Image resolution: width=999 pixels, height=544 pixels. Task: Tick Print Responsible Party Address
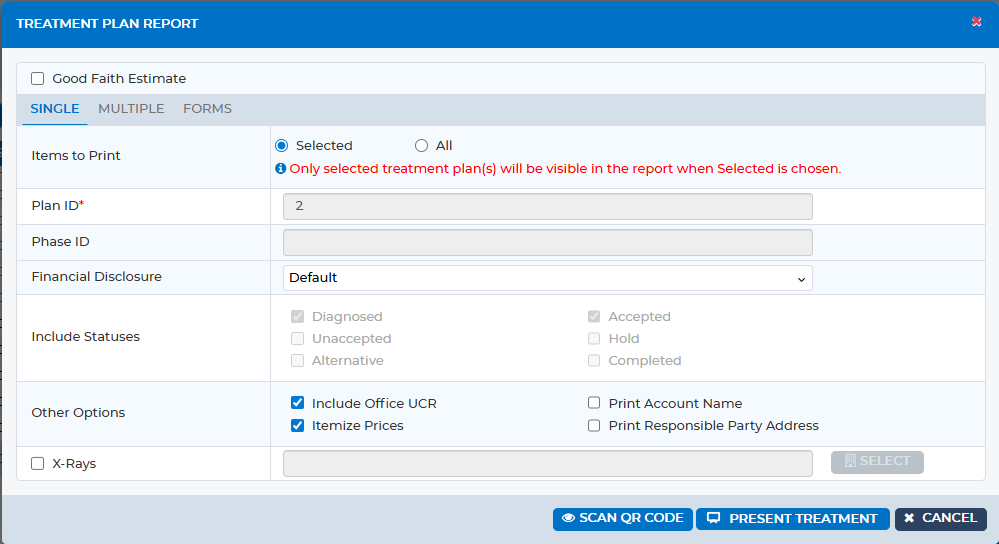[x=594, y=426]
